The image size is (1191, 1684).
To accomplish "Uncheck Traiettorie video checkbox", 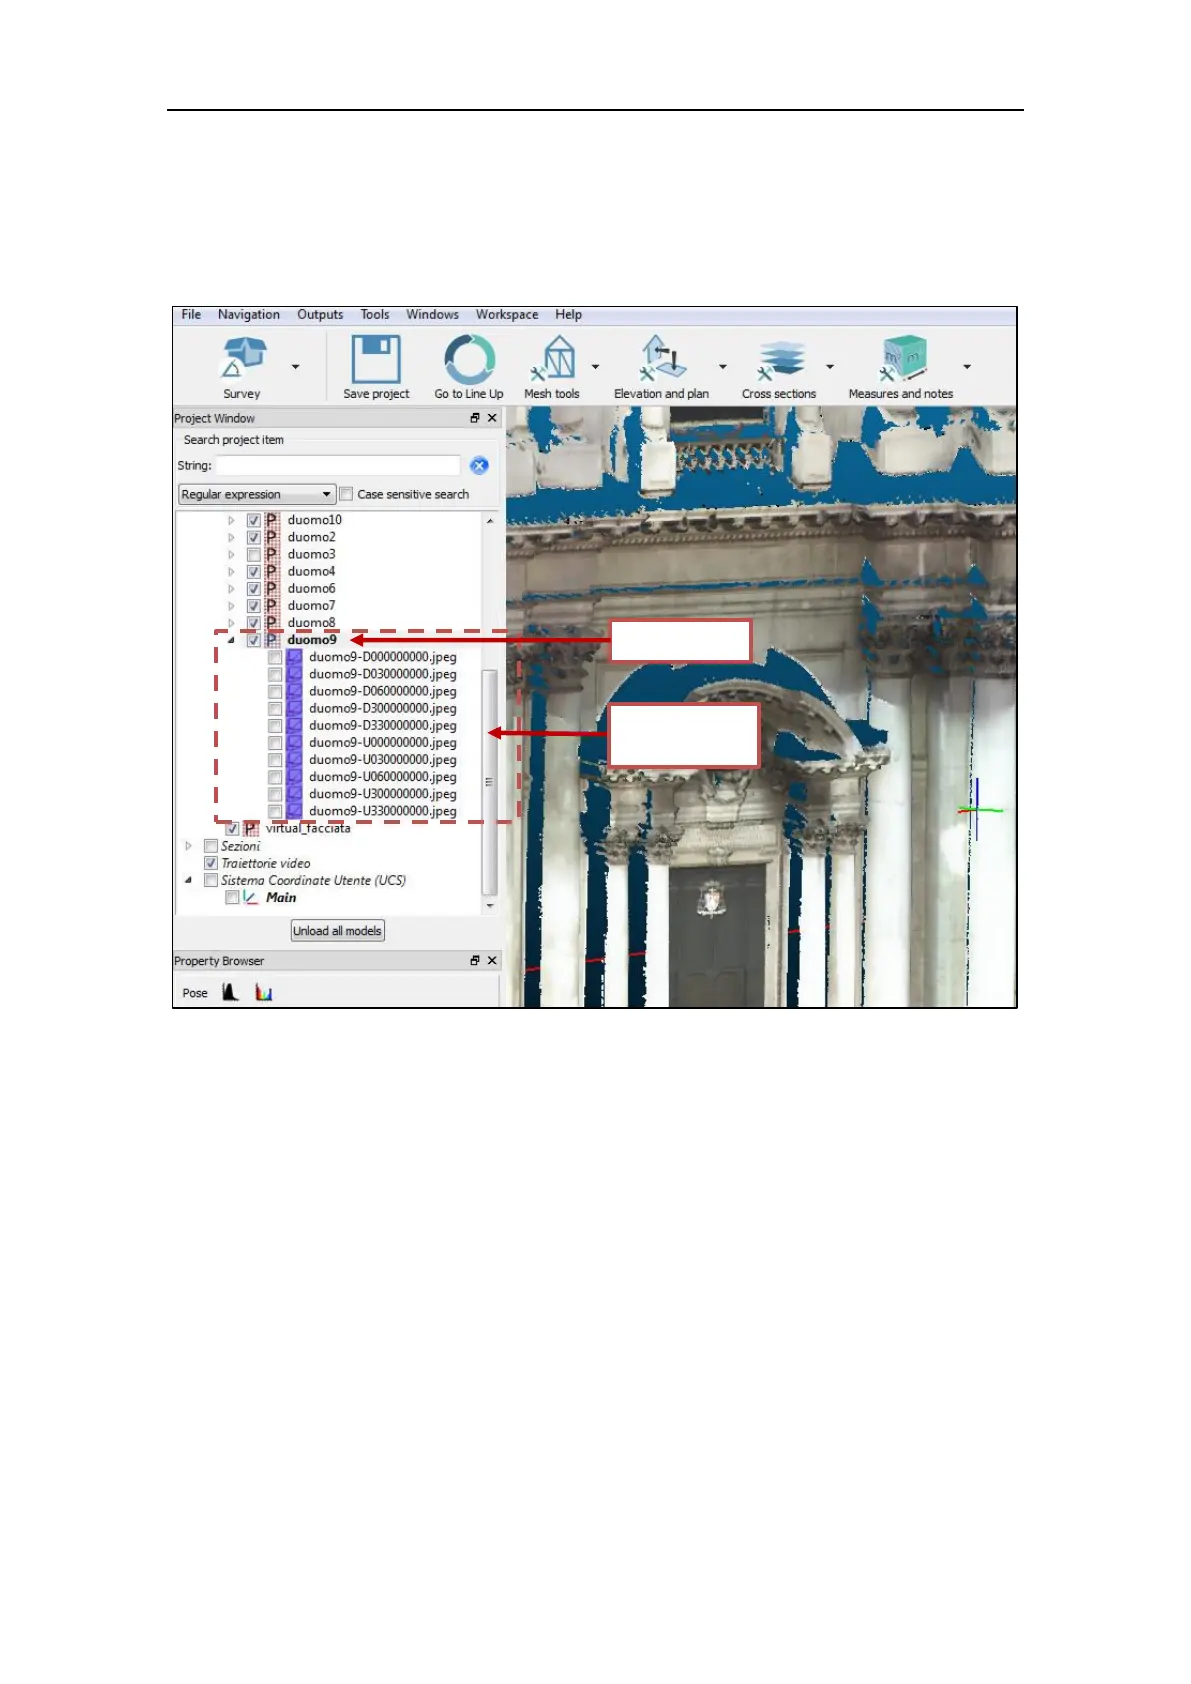I will [x=211, y=863].
